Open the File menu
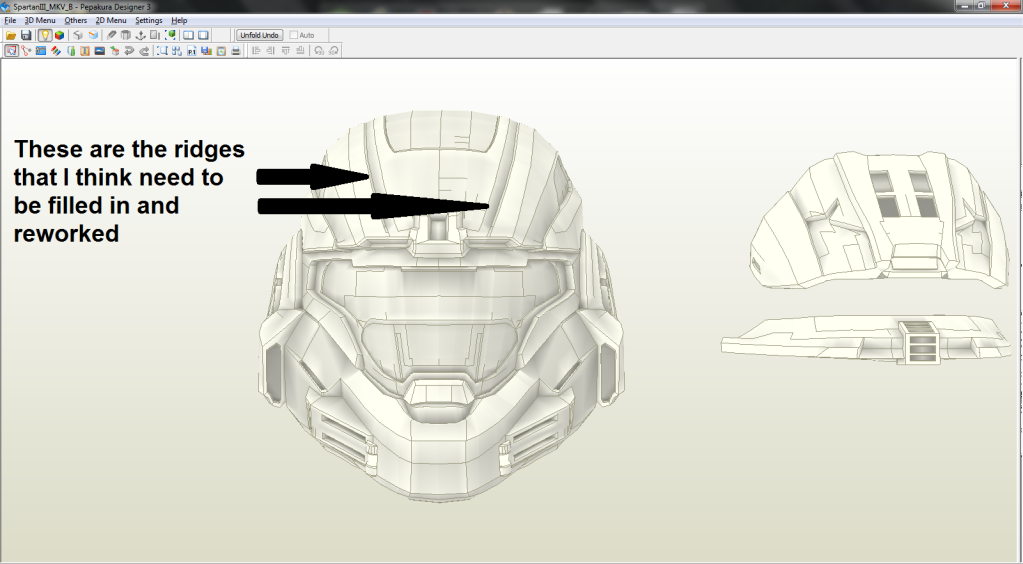 [x=10, y=20]
